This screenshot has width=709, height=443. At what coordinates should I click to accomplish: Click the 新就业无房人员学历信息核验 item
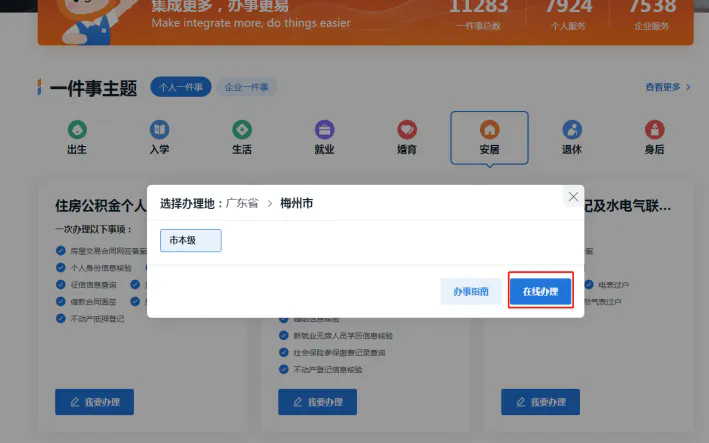pyautogui.click(x=343, y=336)
